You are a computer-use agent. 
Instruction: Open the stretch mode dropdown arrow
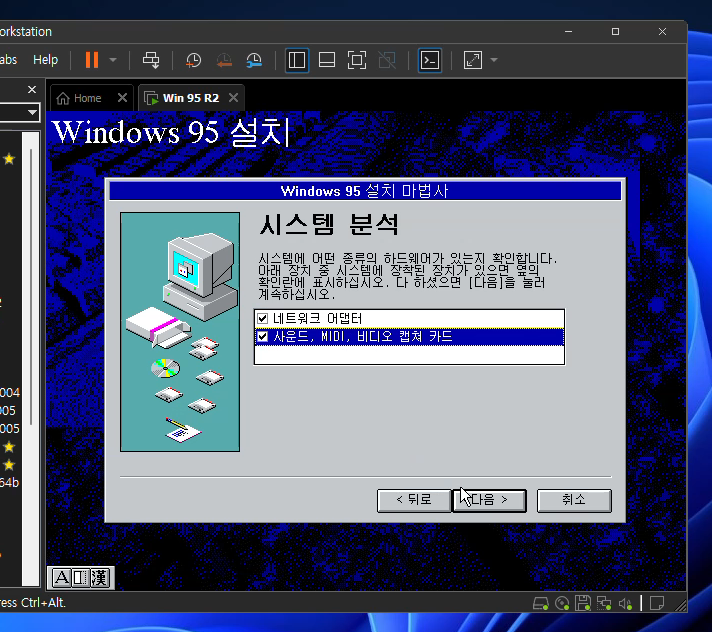(494, 60)
